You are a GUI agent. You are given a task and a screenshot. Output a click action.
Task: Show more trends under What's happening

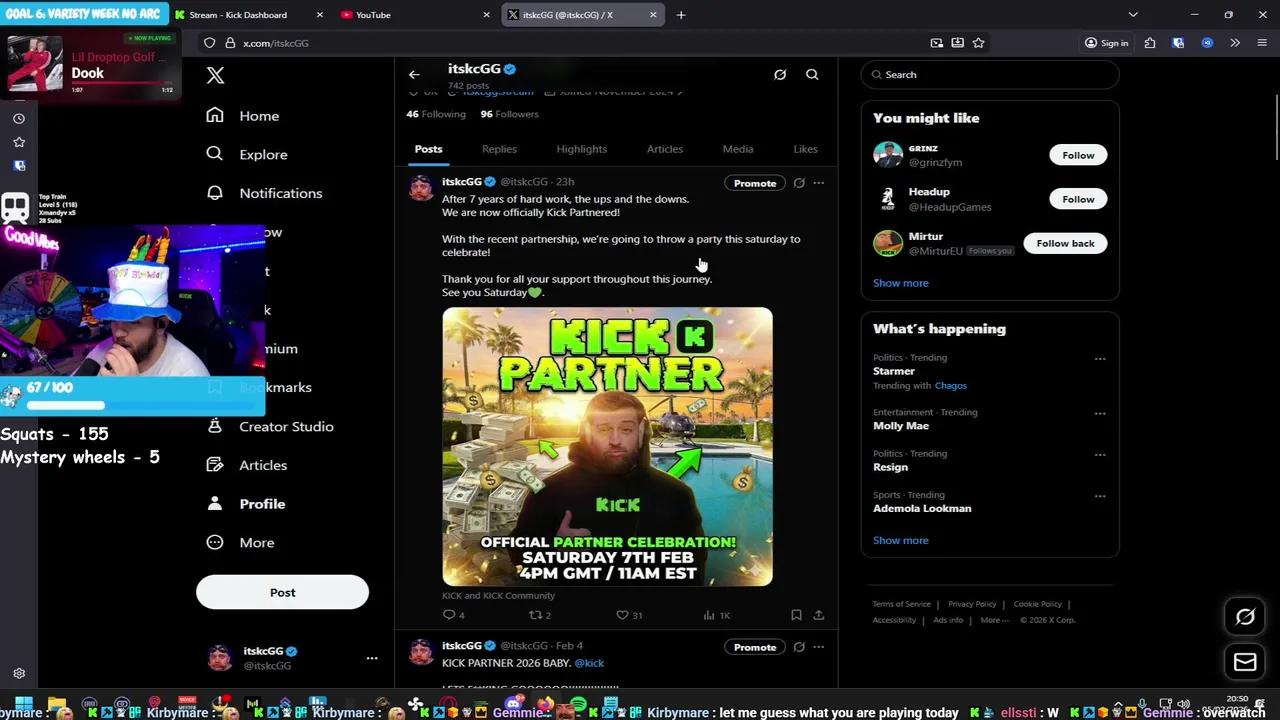tap(900, 541)
